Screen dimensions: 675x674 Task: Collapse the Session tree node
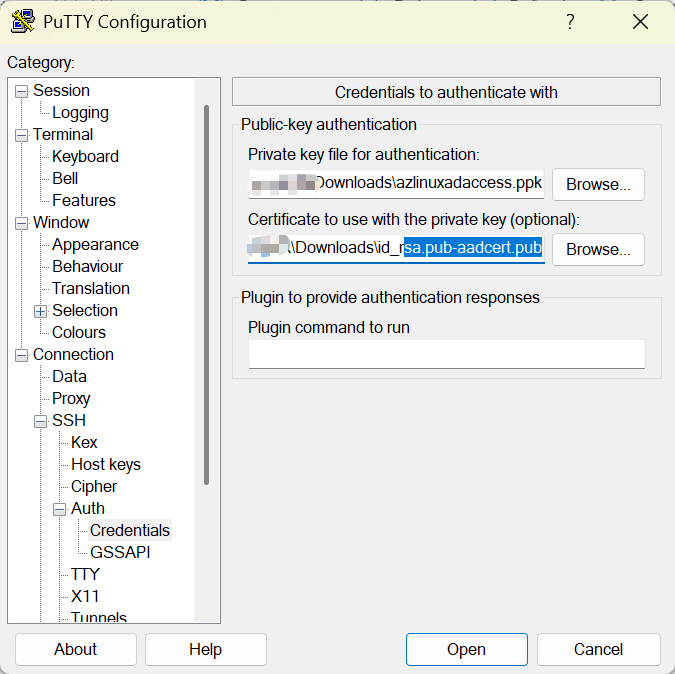click(x=21, y=92)
